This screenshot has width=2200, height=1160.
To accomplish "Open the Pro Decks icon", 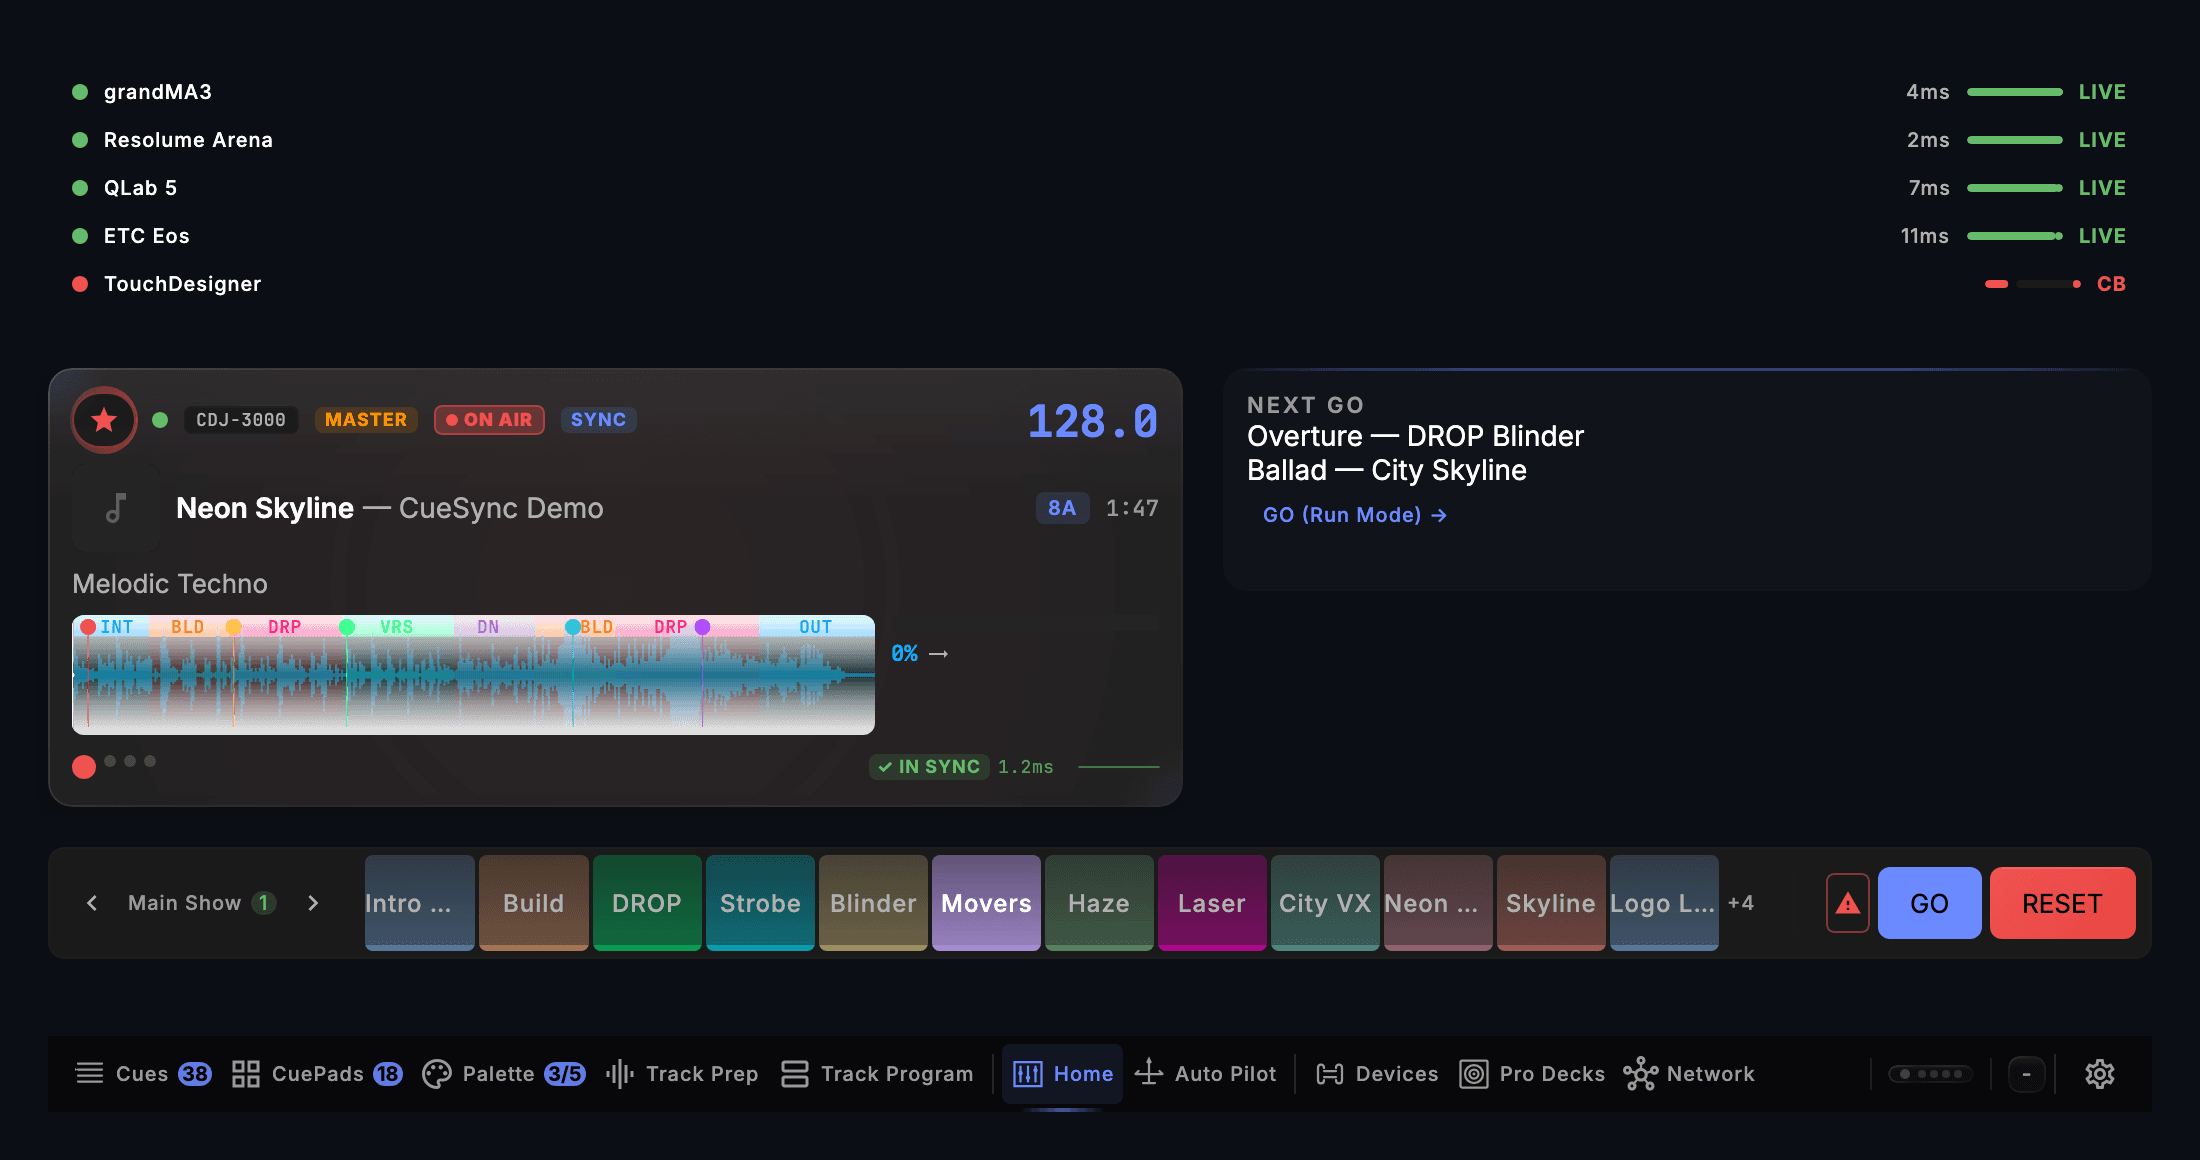I will 1474,1074.
